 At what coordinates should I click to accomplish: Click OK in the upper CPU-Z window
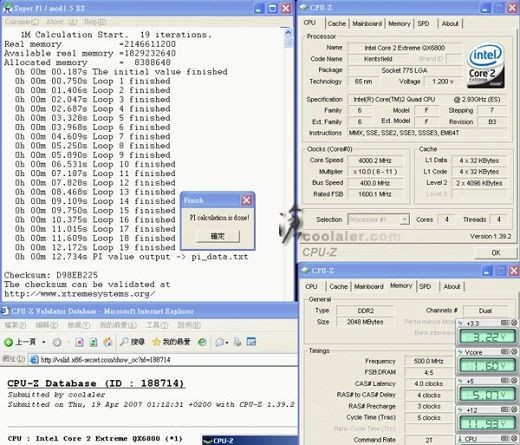496,253
